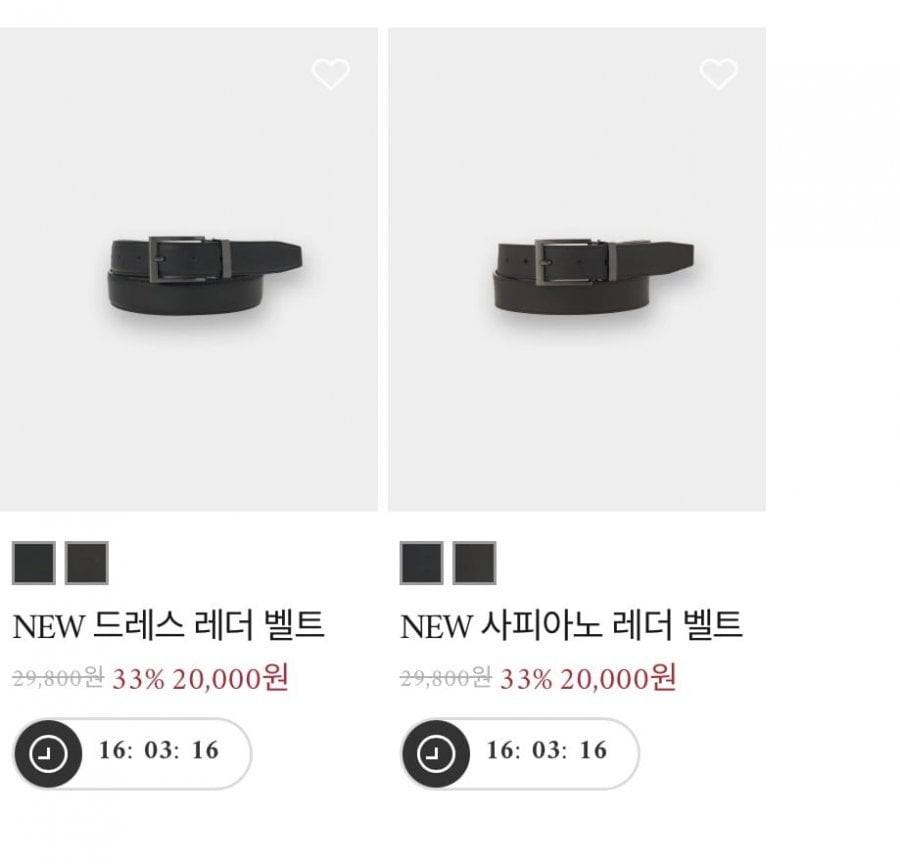This screenshot has height=864, width=900.
Task: Click the clock icon under 사피아노 레더 벨트
Action: click(436, 753)
